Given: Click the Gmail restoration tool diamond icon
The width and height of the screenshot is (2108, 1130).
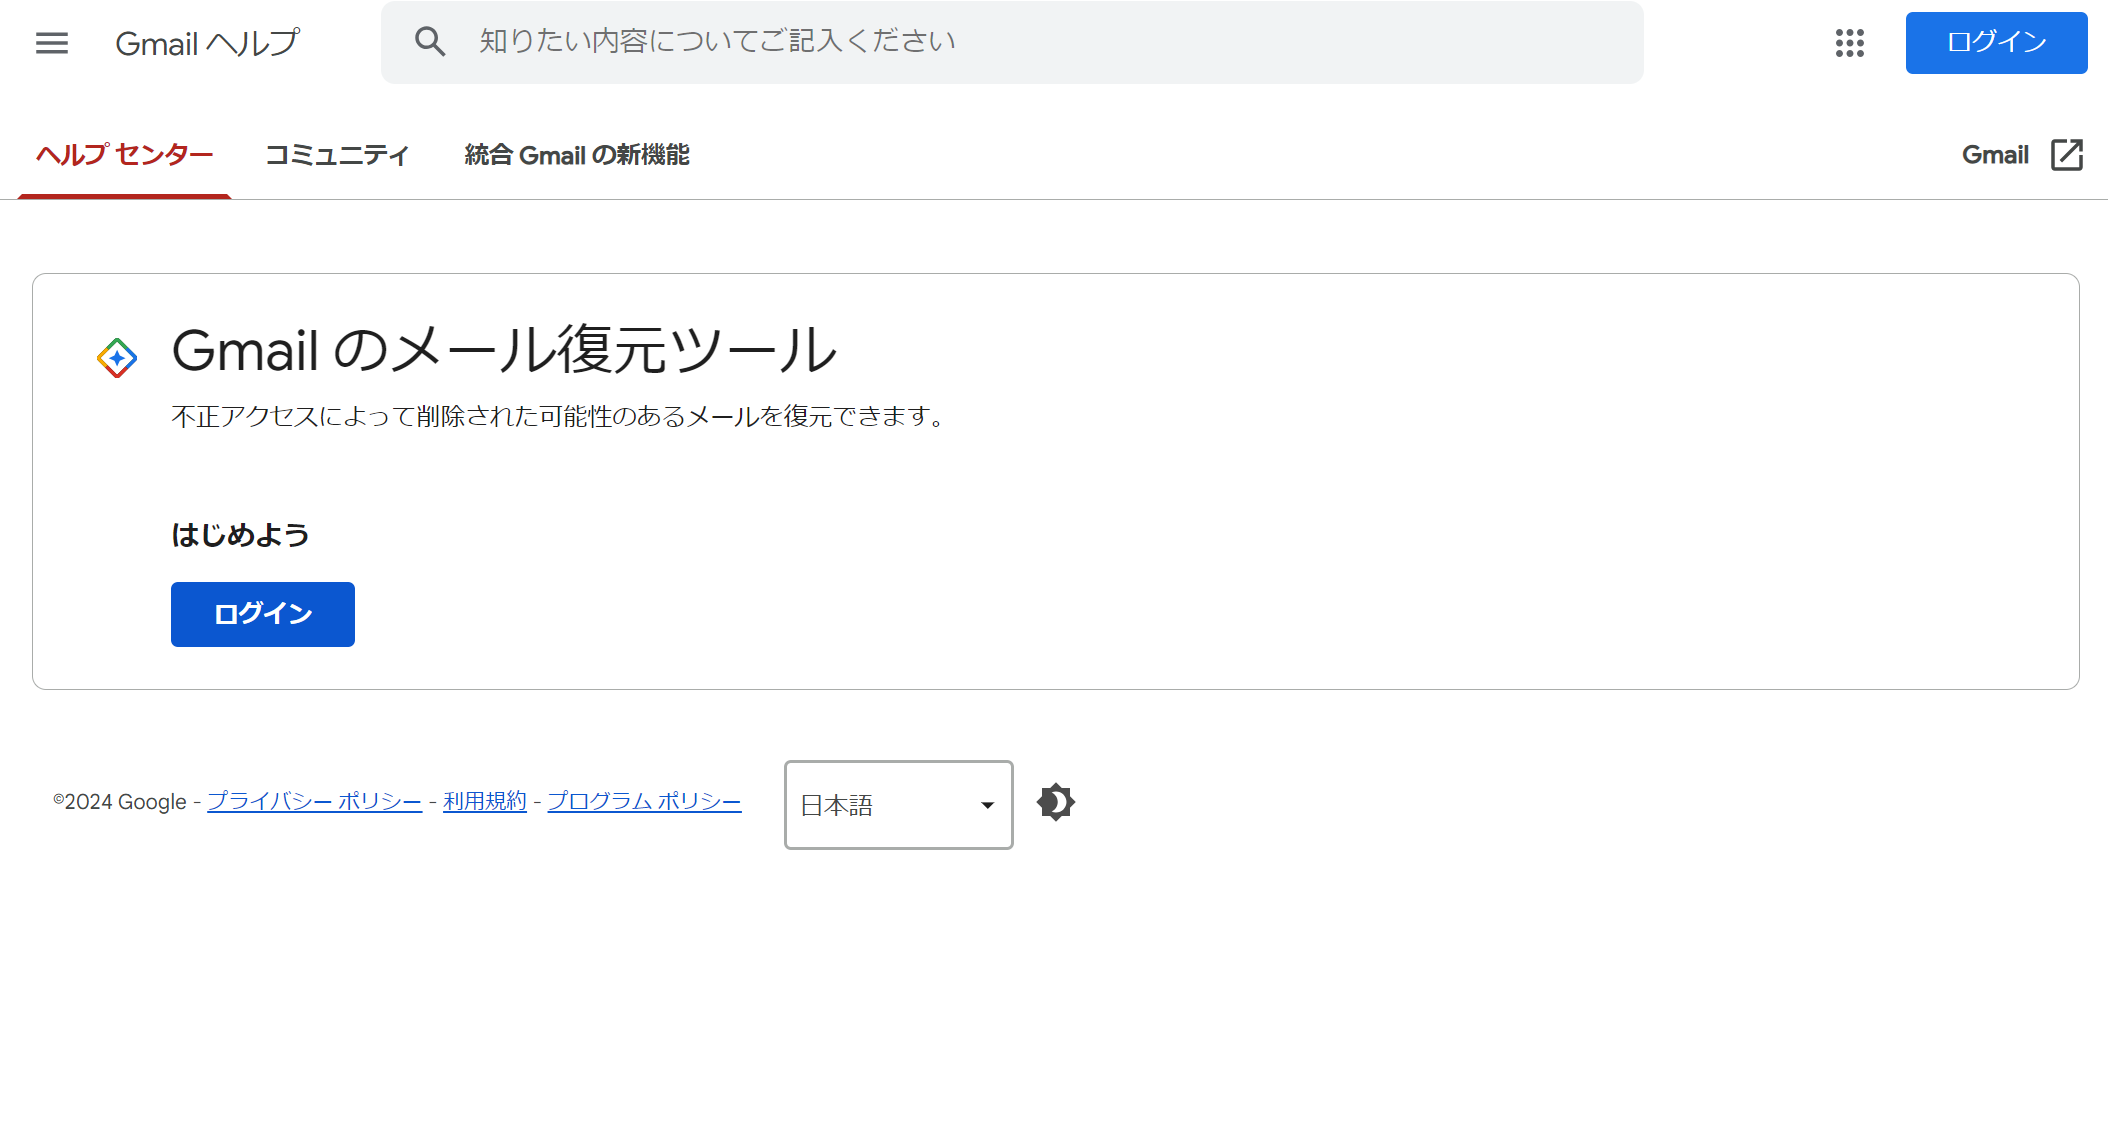Looking at the screenshot, I should coord(117,355).
